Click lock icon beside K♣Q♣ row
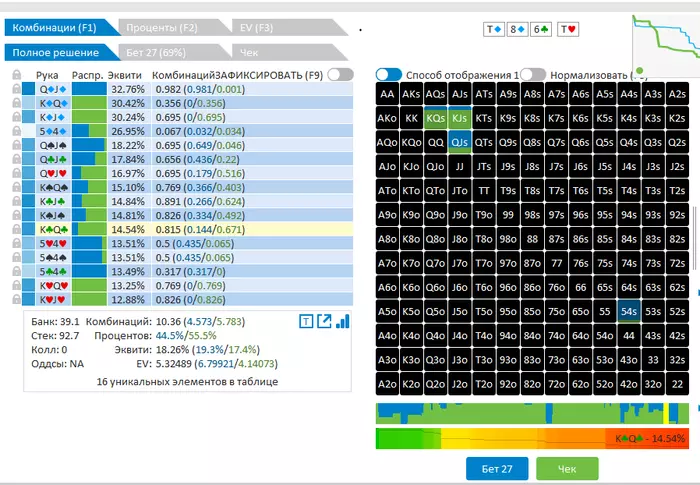Viewport: 700px width, 485px height. tap(16, 230)
